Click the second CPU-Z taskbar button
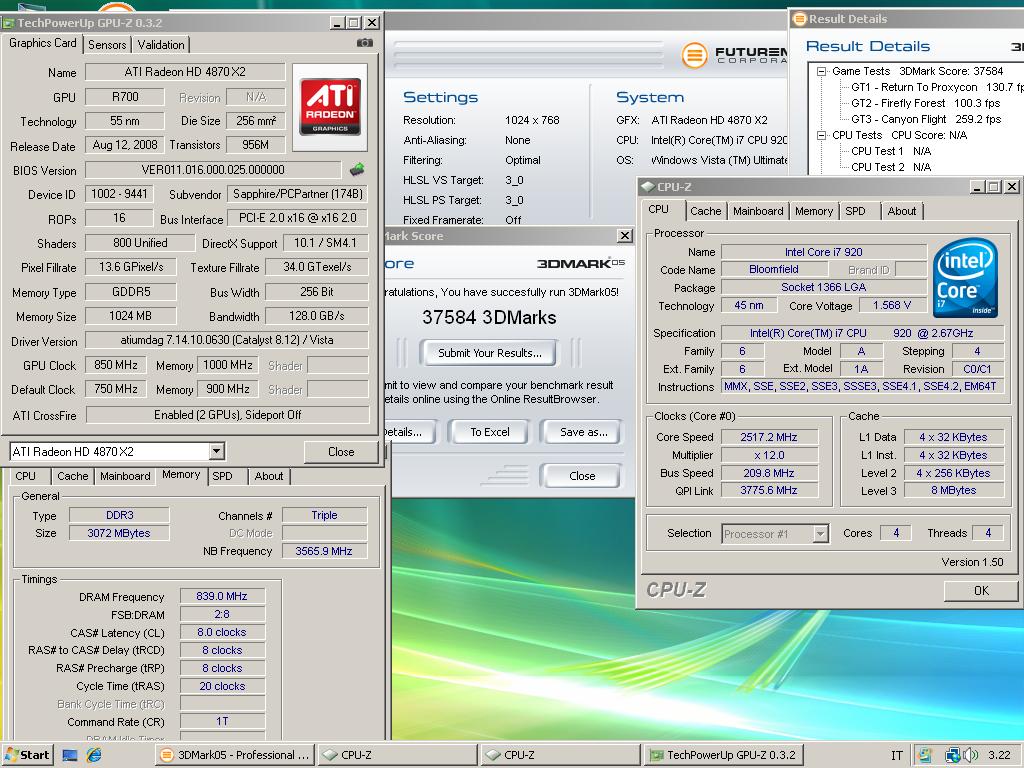This screenshot has width=1024, height=768. pyautogui.click(x=560, y=755)
